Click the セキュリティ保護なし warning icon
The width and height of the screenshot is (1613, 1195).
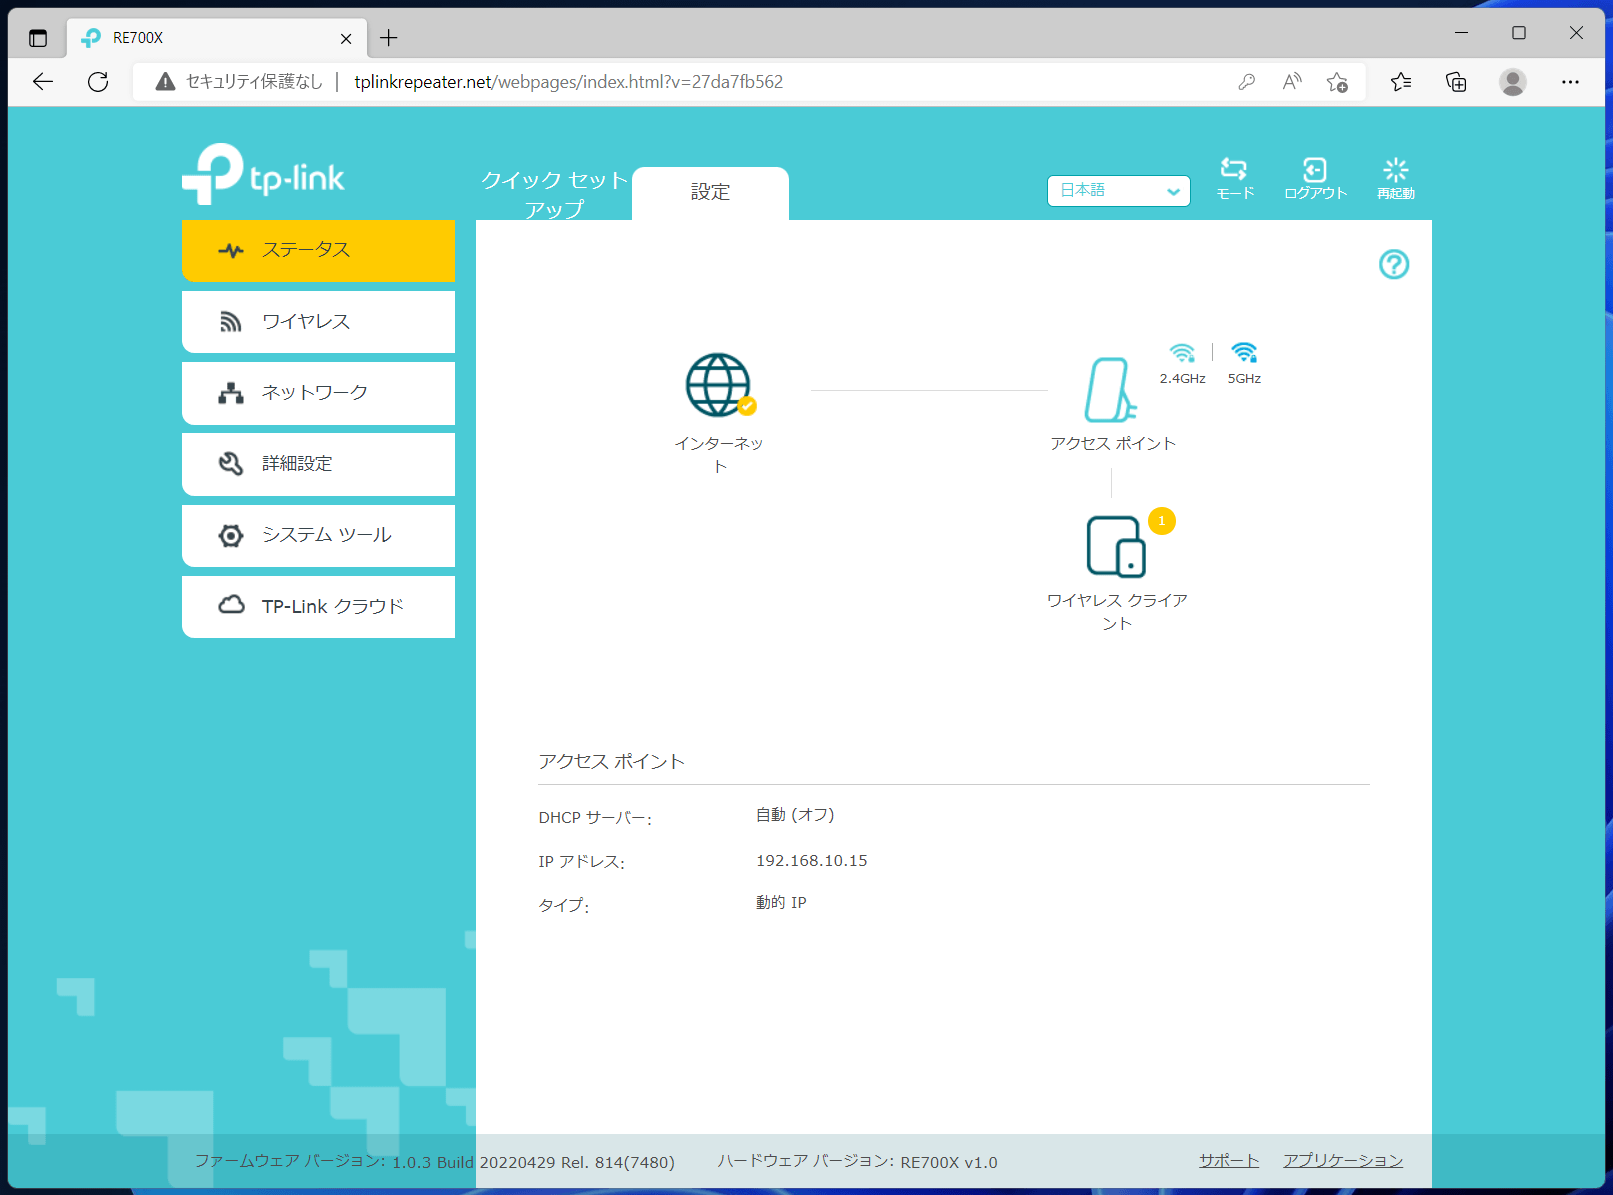[x=166, y=82]
